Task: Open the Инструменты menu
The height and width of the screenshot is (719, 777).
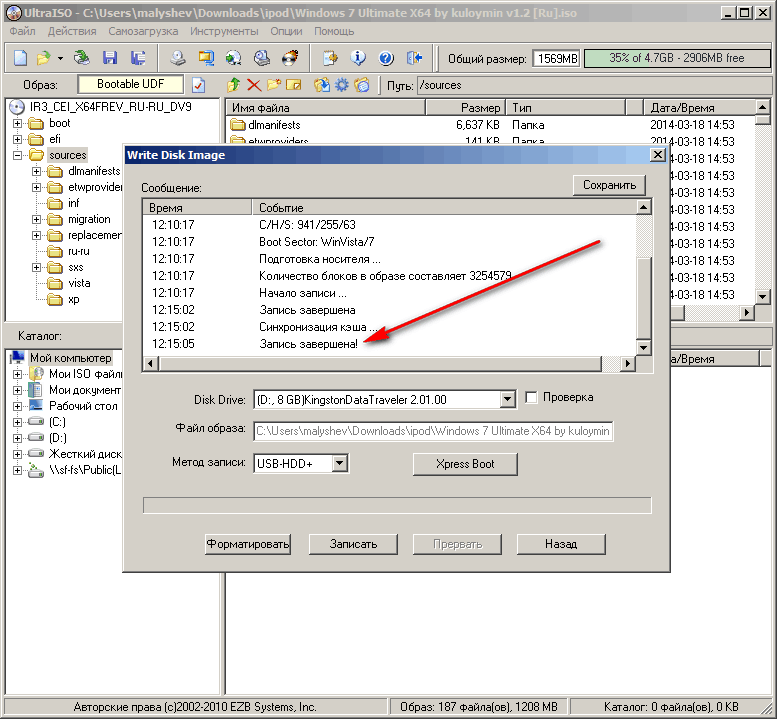Action: tap(224, 31)
